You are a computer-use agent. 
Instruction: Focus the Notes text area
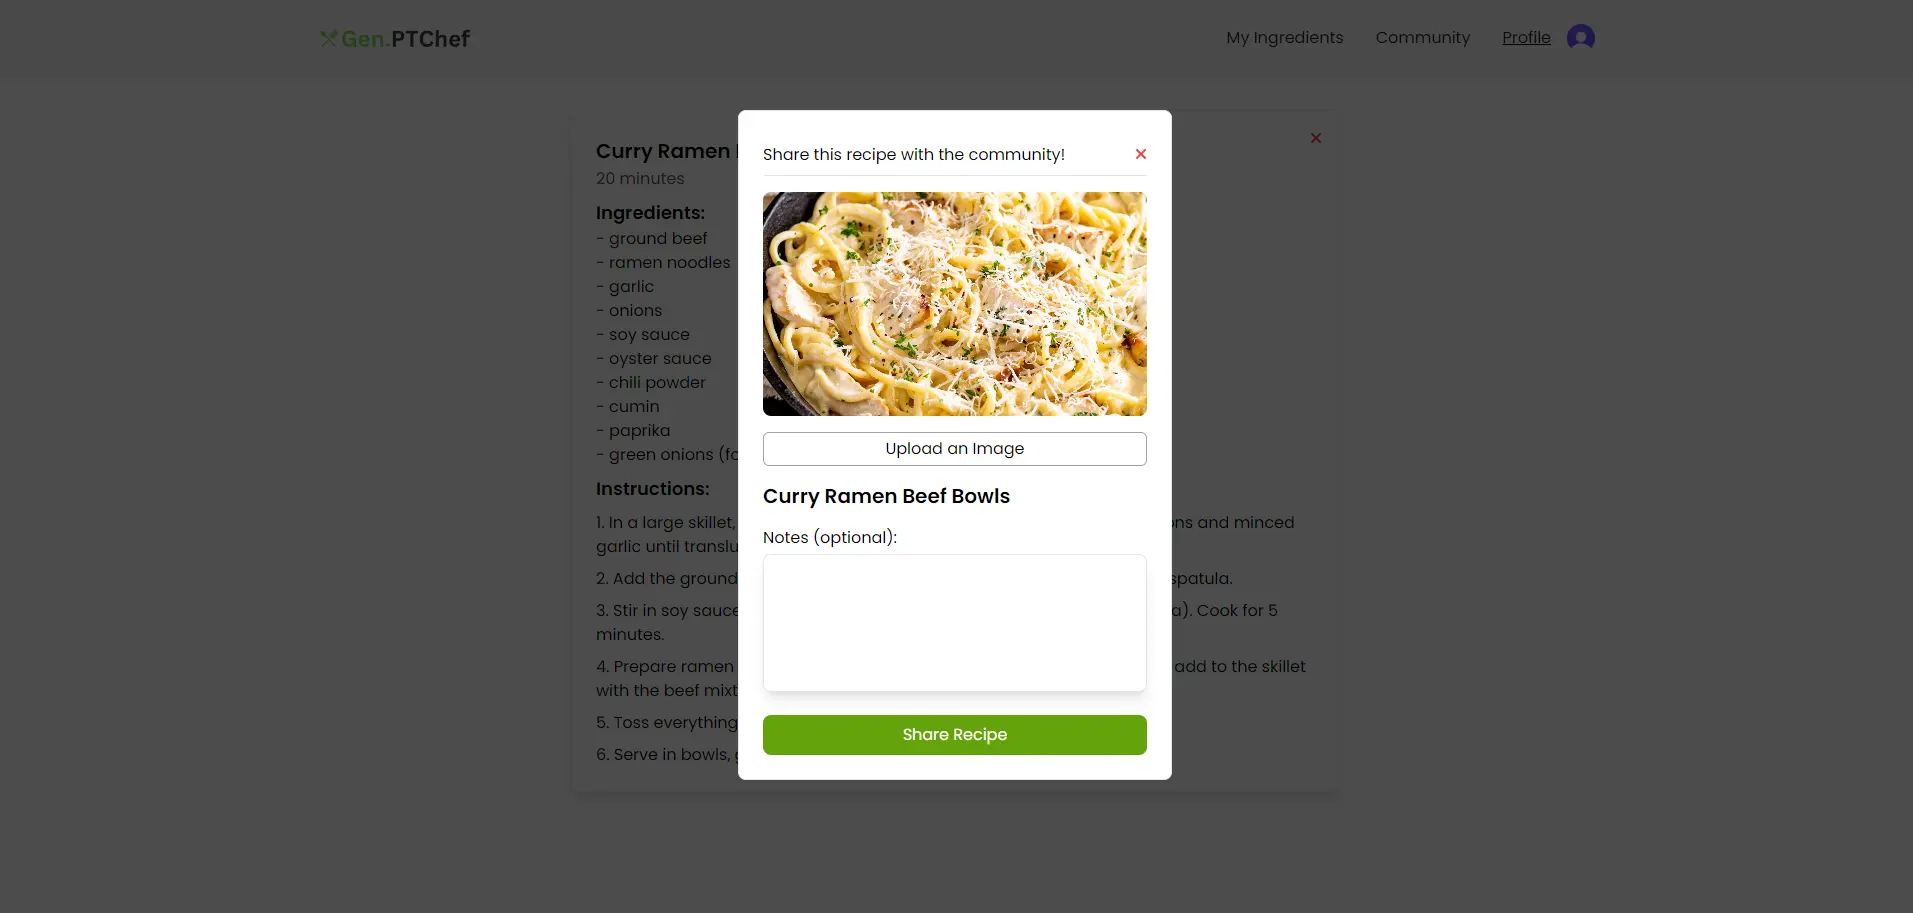(954, 623)
